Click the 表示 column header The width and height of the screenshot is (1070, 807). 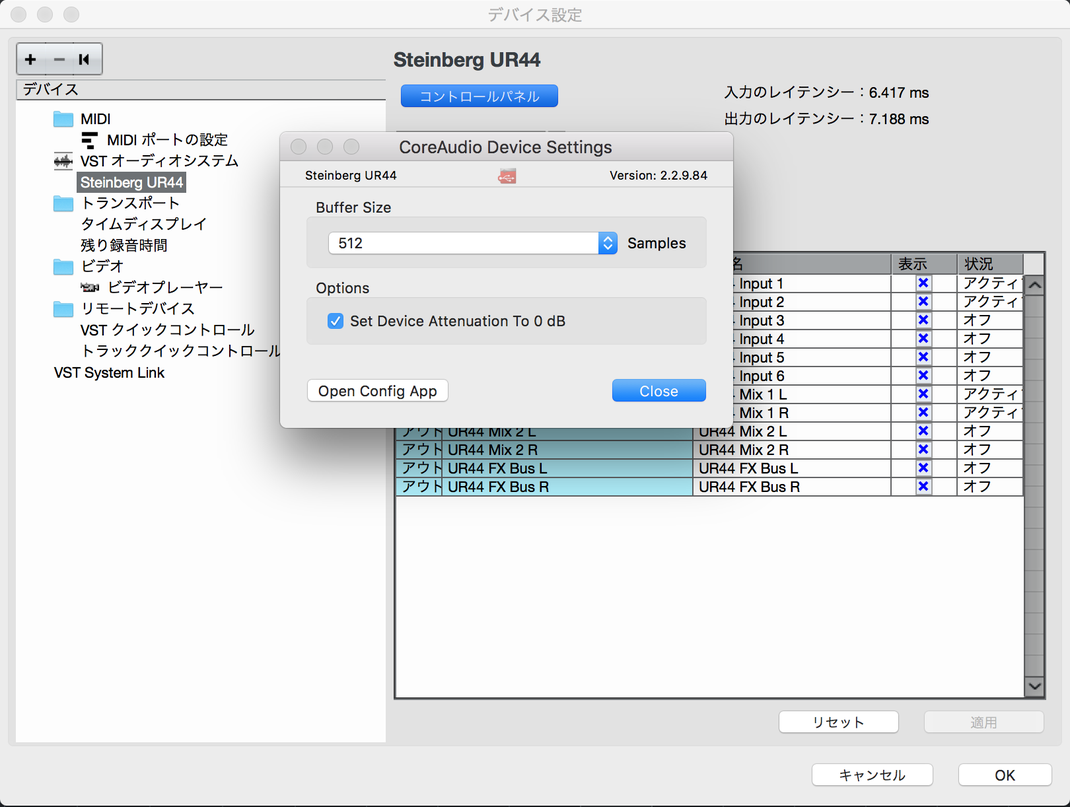click(x=924, y=263)
